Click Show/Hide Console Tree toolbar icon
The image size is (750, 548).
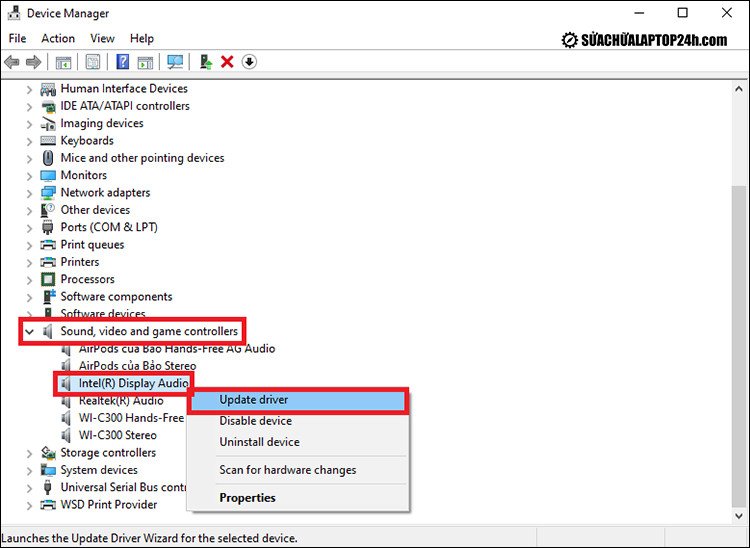coord(63,62)
